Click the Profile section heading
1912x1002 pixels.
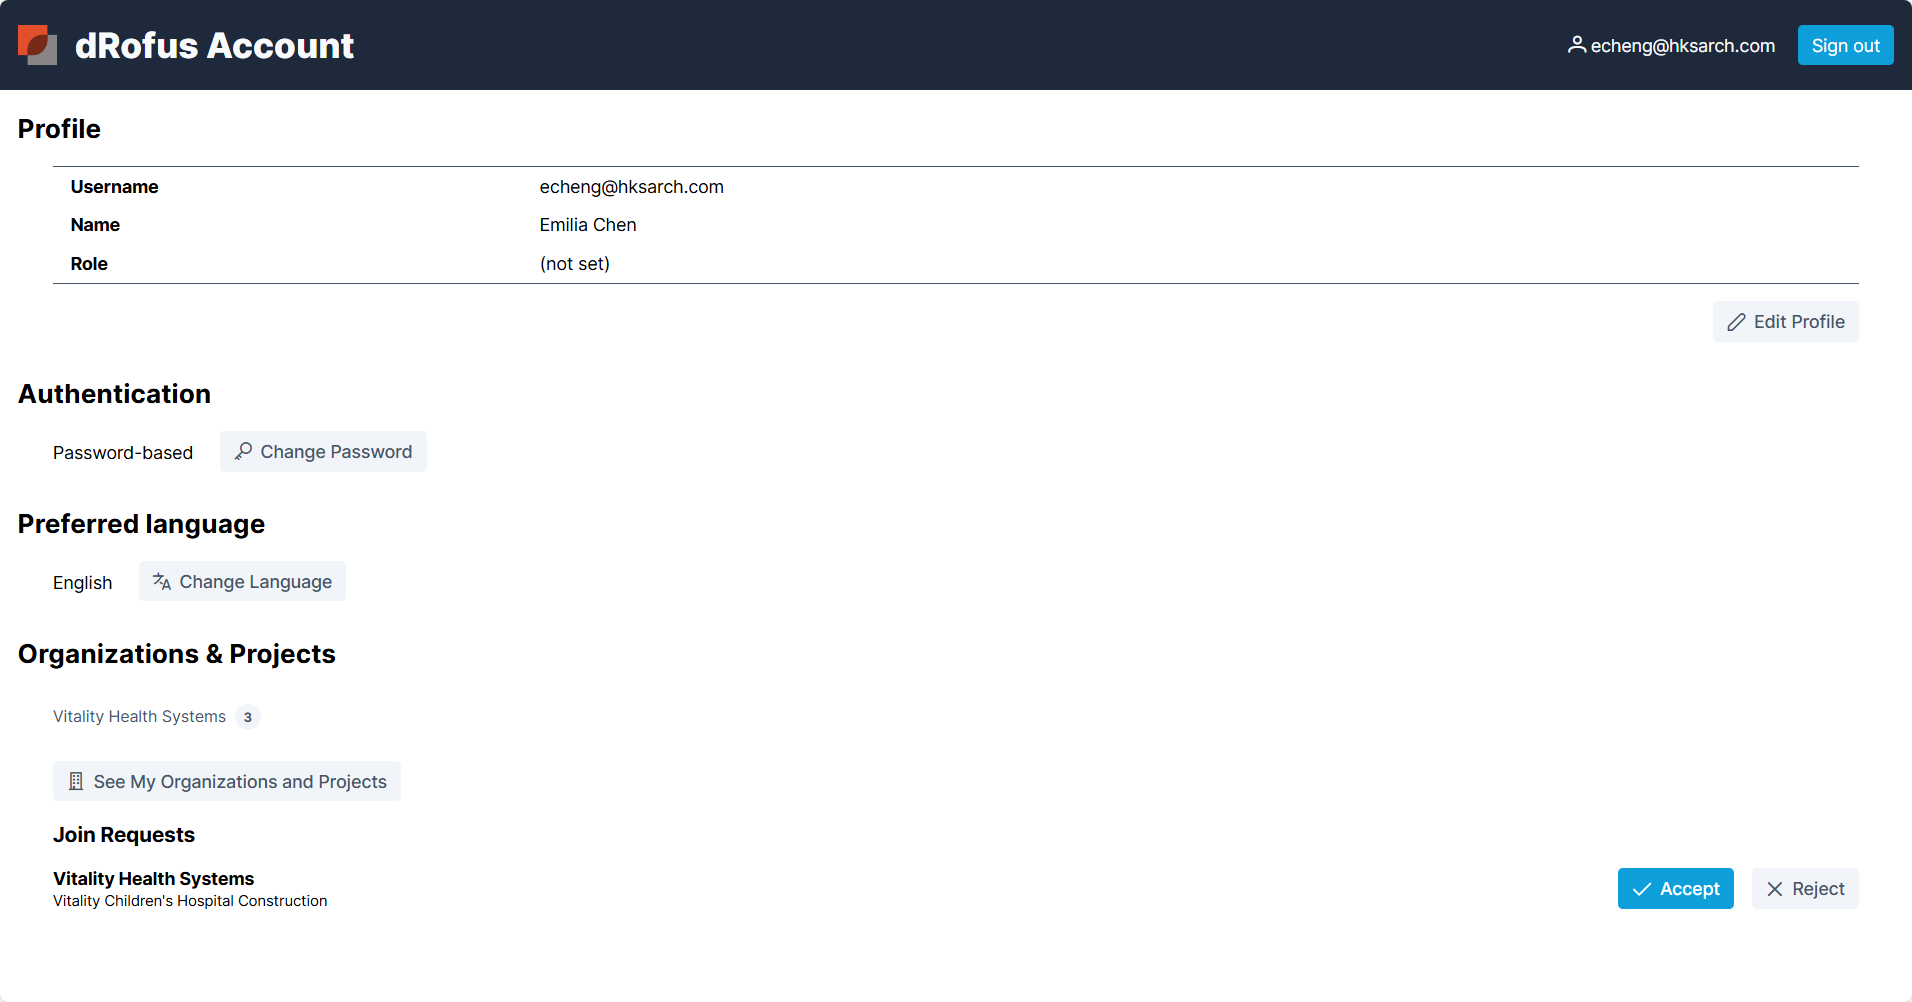point(59,129)
